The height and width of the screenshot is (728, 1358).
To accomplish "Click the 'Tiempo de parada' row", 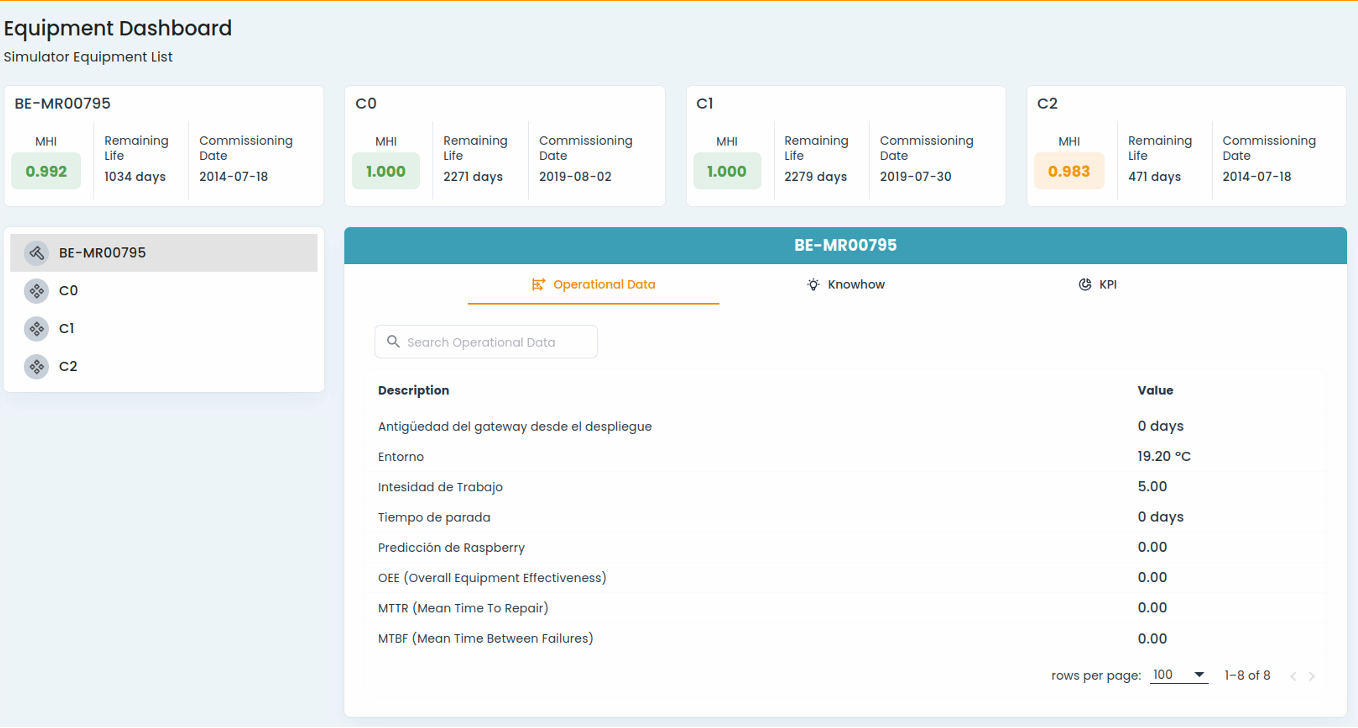I will [x=846, y=517].
